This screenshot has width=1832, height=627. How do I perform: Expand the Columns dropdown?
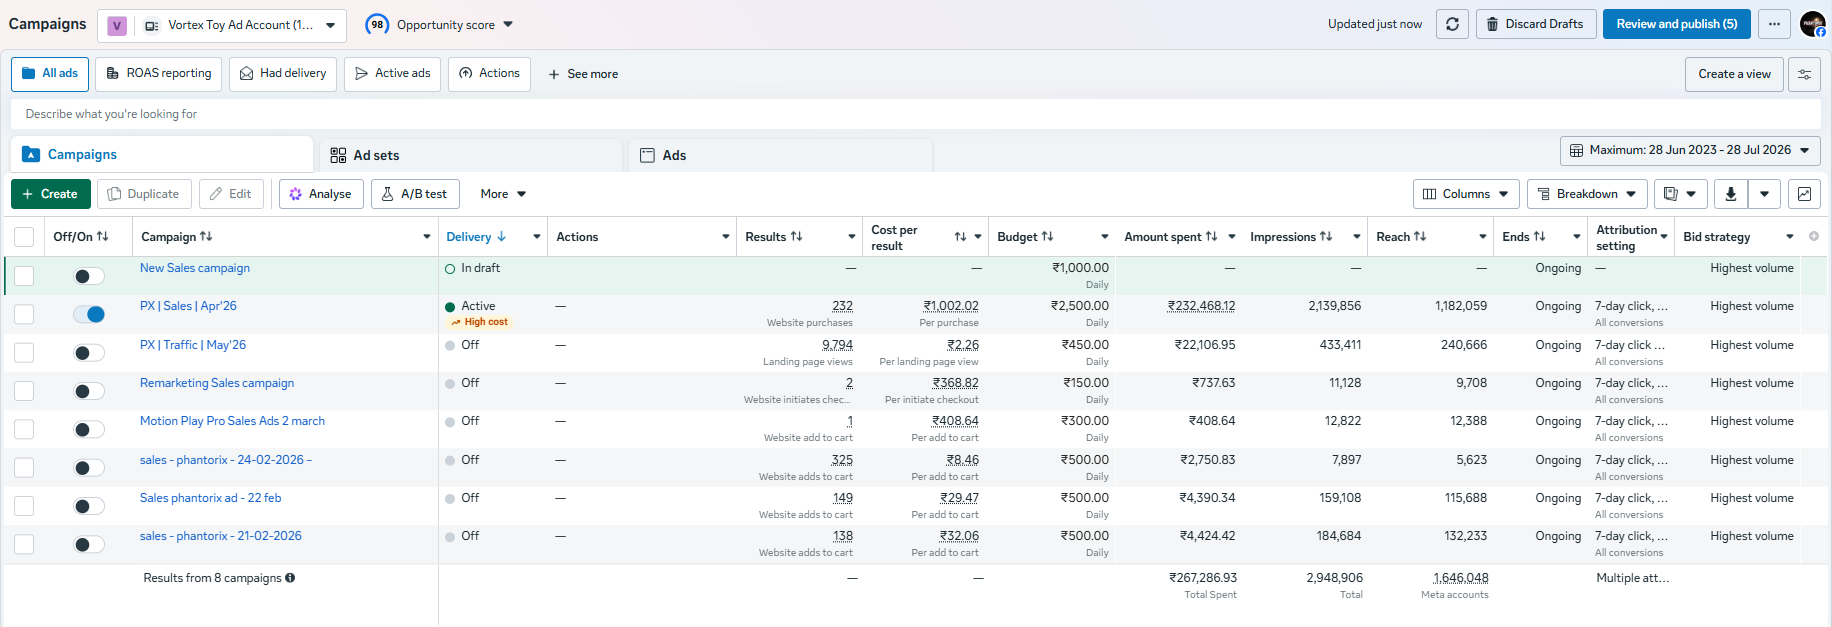pos(1466,194)
